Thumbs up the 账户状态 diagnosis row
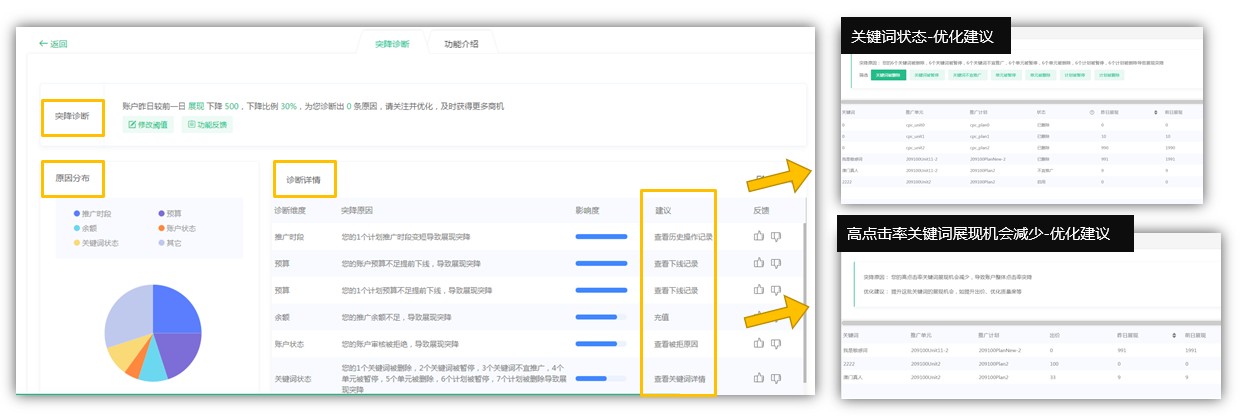The width and height of the screenshot is (1243, 416). [758, 343]
